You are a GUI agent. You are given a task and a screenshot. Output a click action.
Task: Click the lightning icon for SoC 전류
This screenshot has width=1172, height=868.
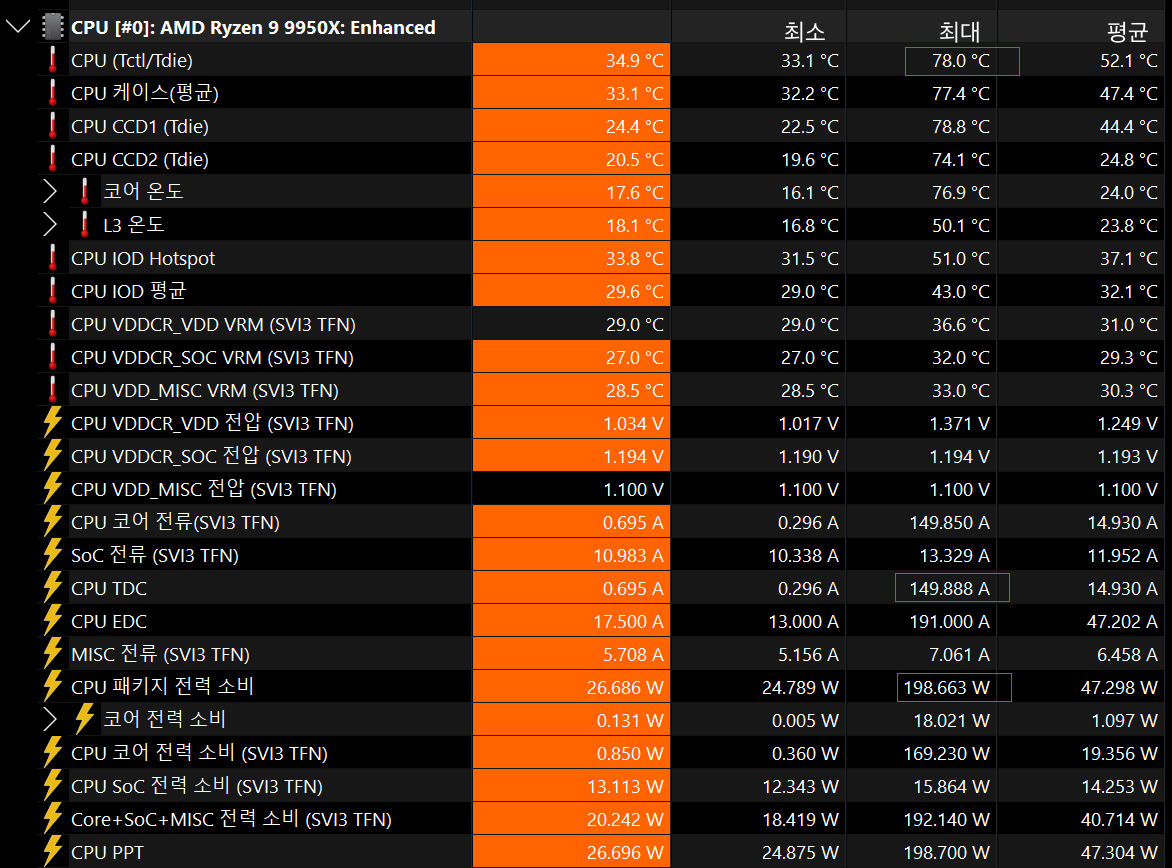pos(52,555)
